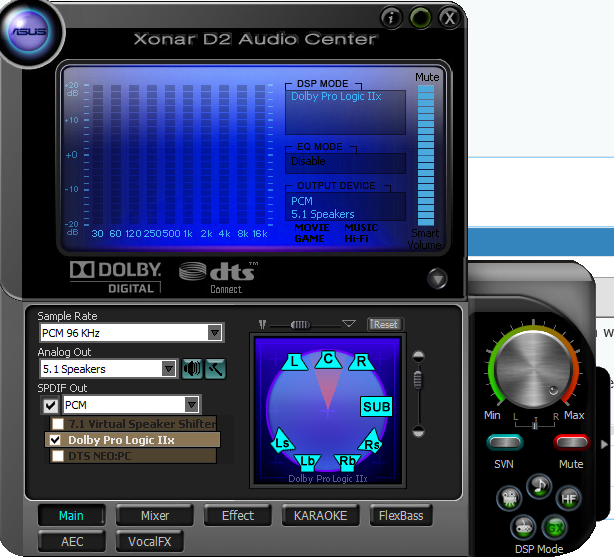Click the speaker test icon
The width and height of the screenshot is (614, 559).
192,369
